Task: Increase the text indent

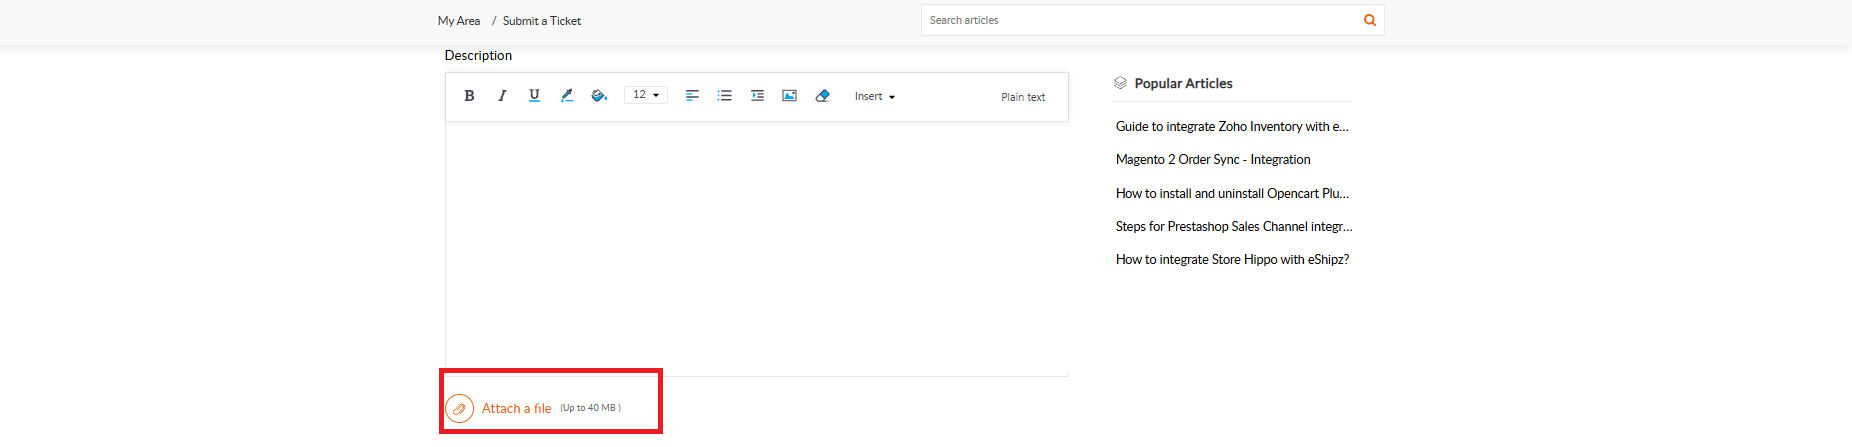Action: coord(757,96)
